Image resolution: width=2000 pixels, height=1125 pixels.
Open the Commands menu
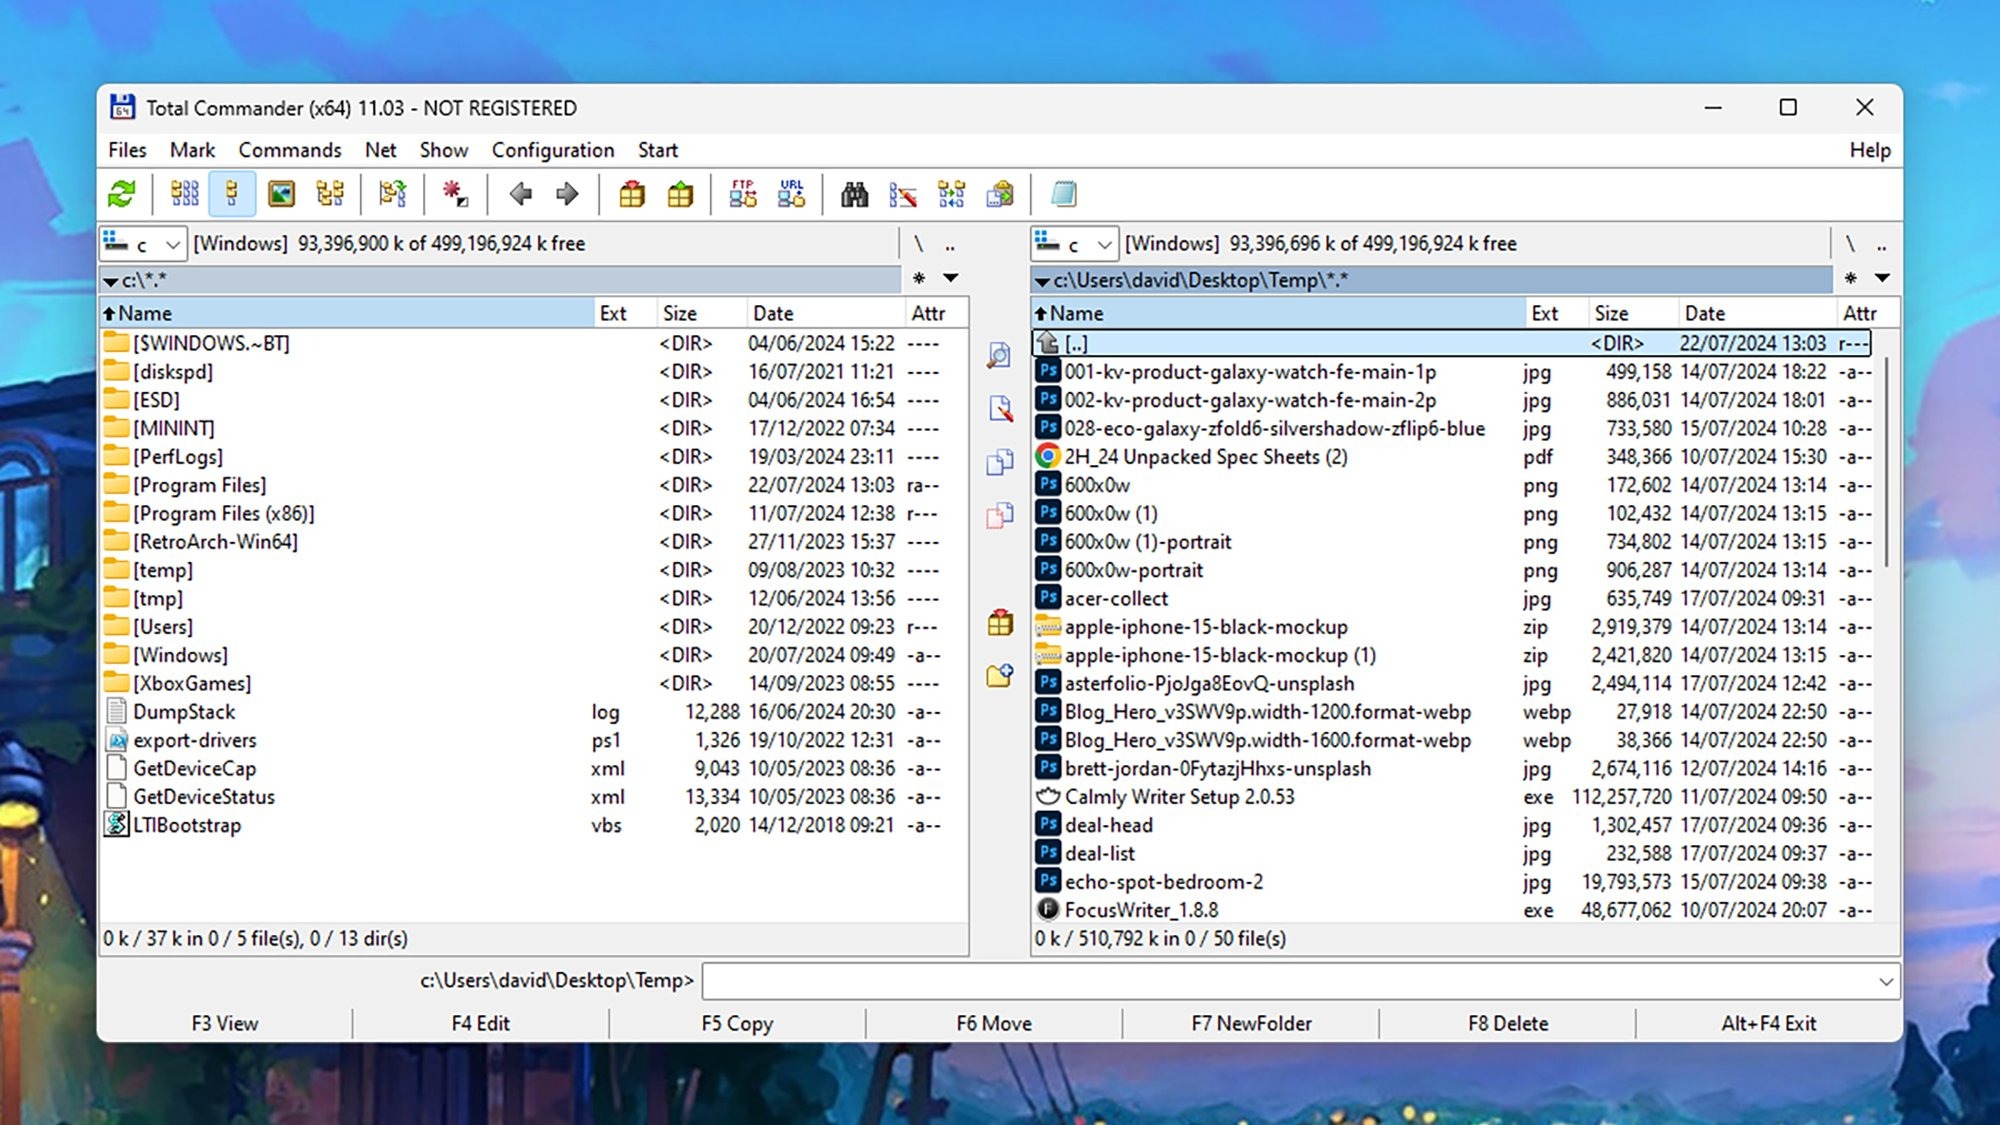[x=290, y=150]
